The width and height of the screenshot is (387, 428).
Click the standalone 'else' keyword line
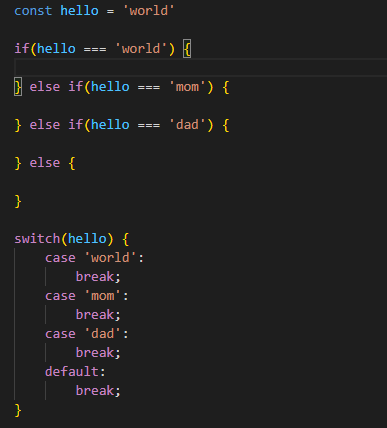[x=45, y=163]
